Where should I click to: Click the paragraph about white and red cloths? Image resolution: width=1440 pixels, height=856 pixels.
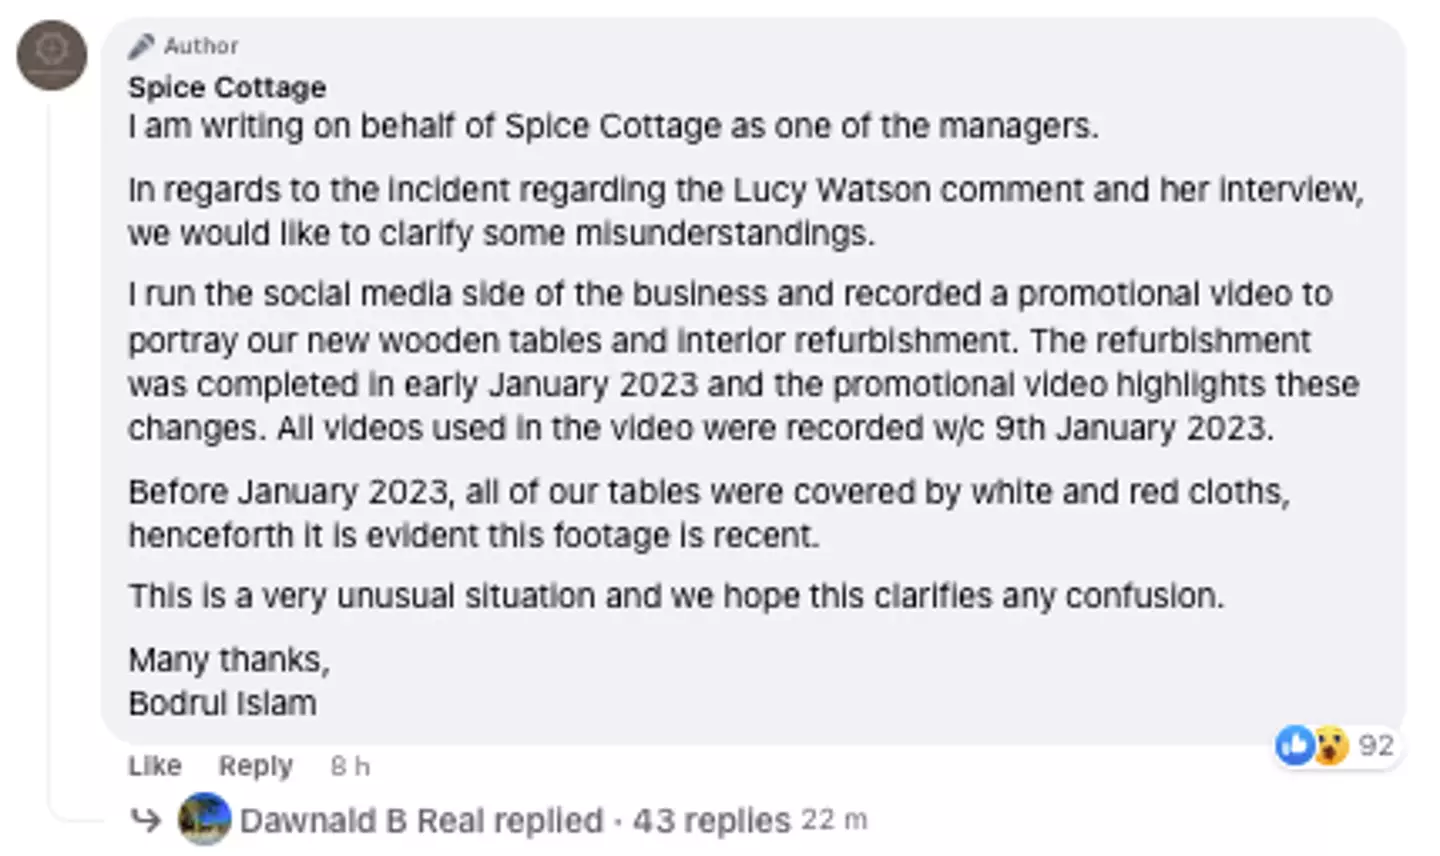coord(708,513)
